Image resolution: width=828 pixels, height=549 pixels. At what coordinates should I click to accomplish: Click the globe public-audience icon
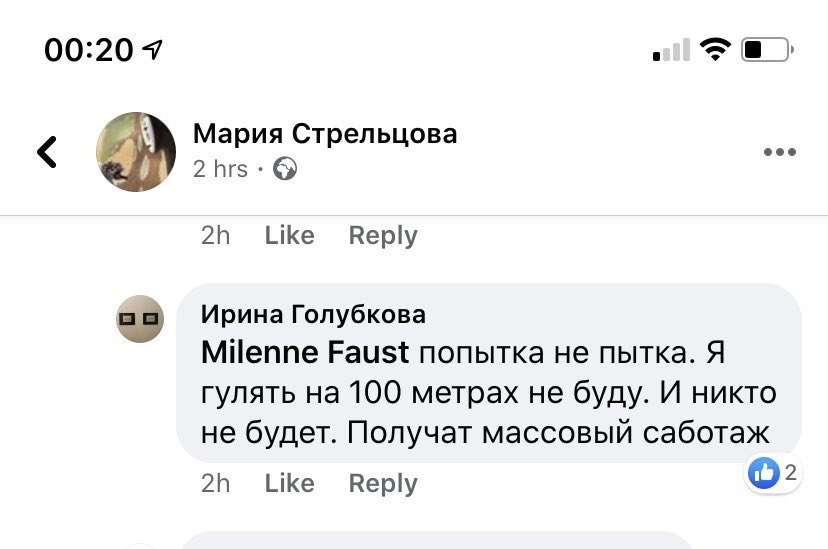click(285, 169)
